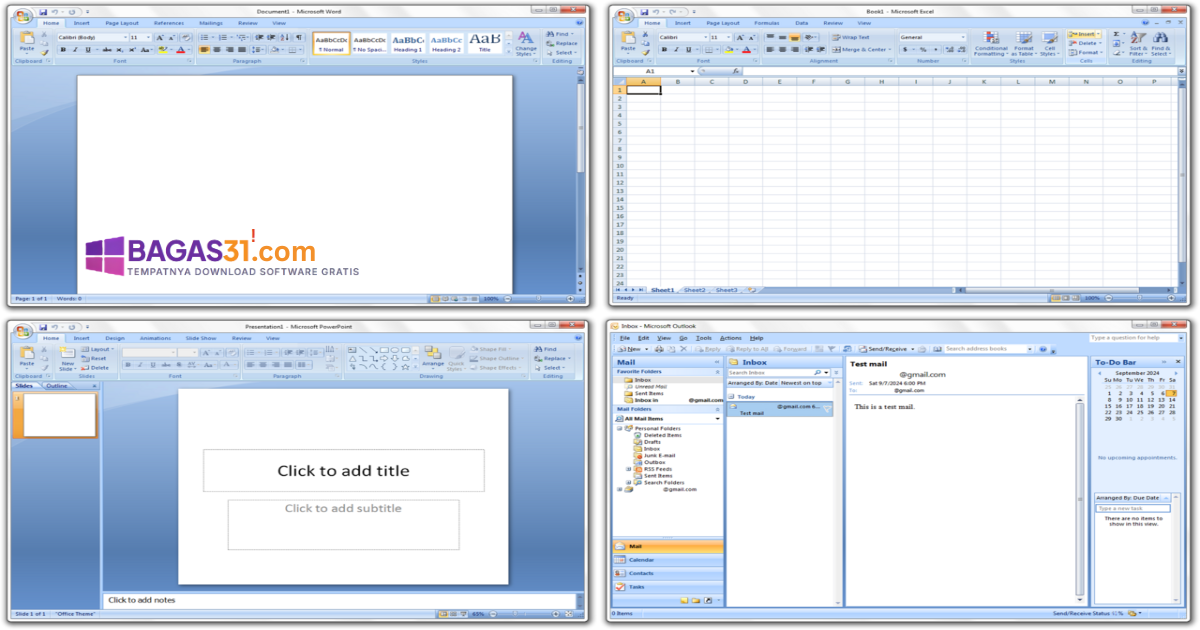
Task: Click the insert function fx icon in Excel
Action: (736, 71)
